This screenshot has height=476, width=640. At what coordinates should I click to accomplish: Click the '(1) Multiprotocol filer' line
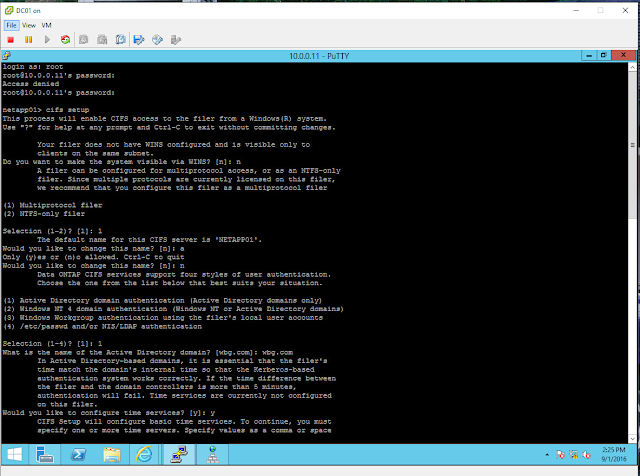tap(52, 205)
